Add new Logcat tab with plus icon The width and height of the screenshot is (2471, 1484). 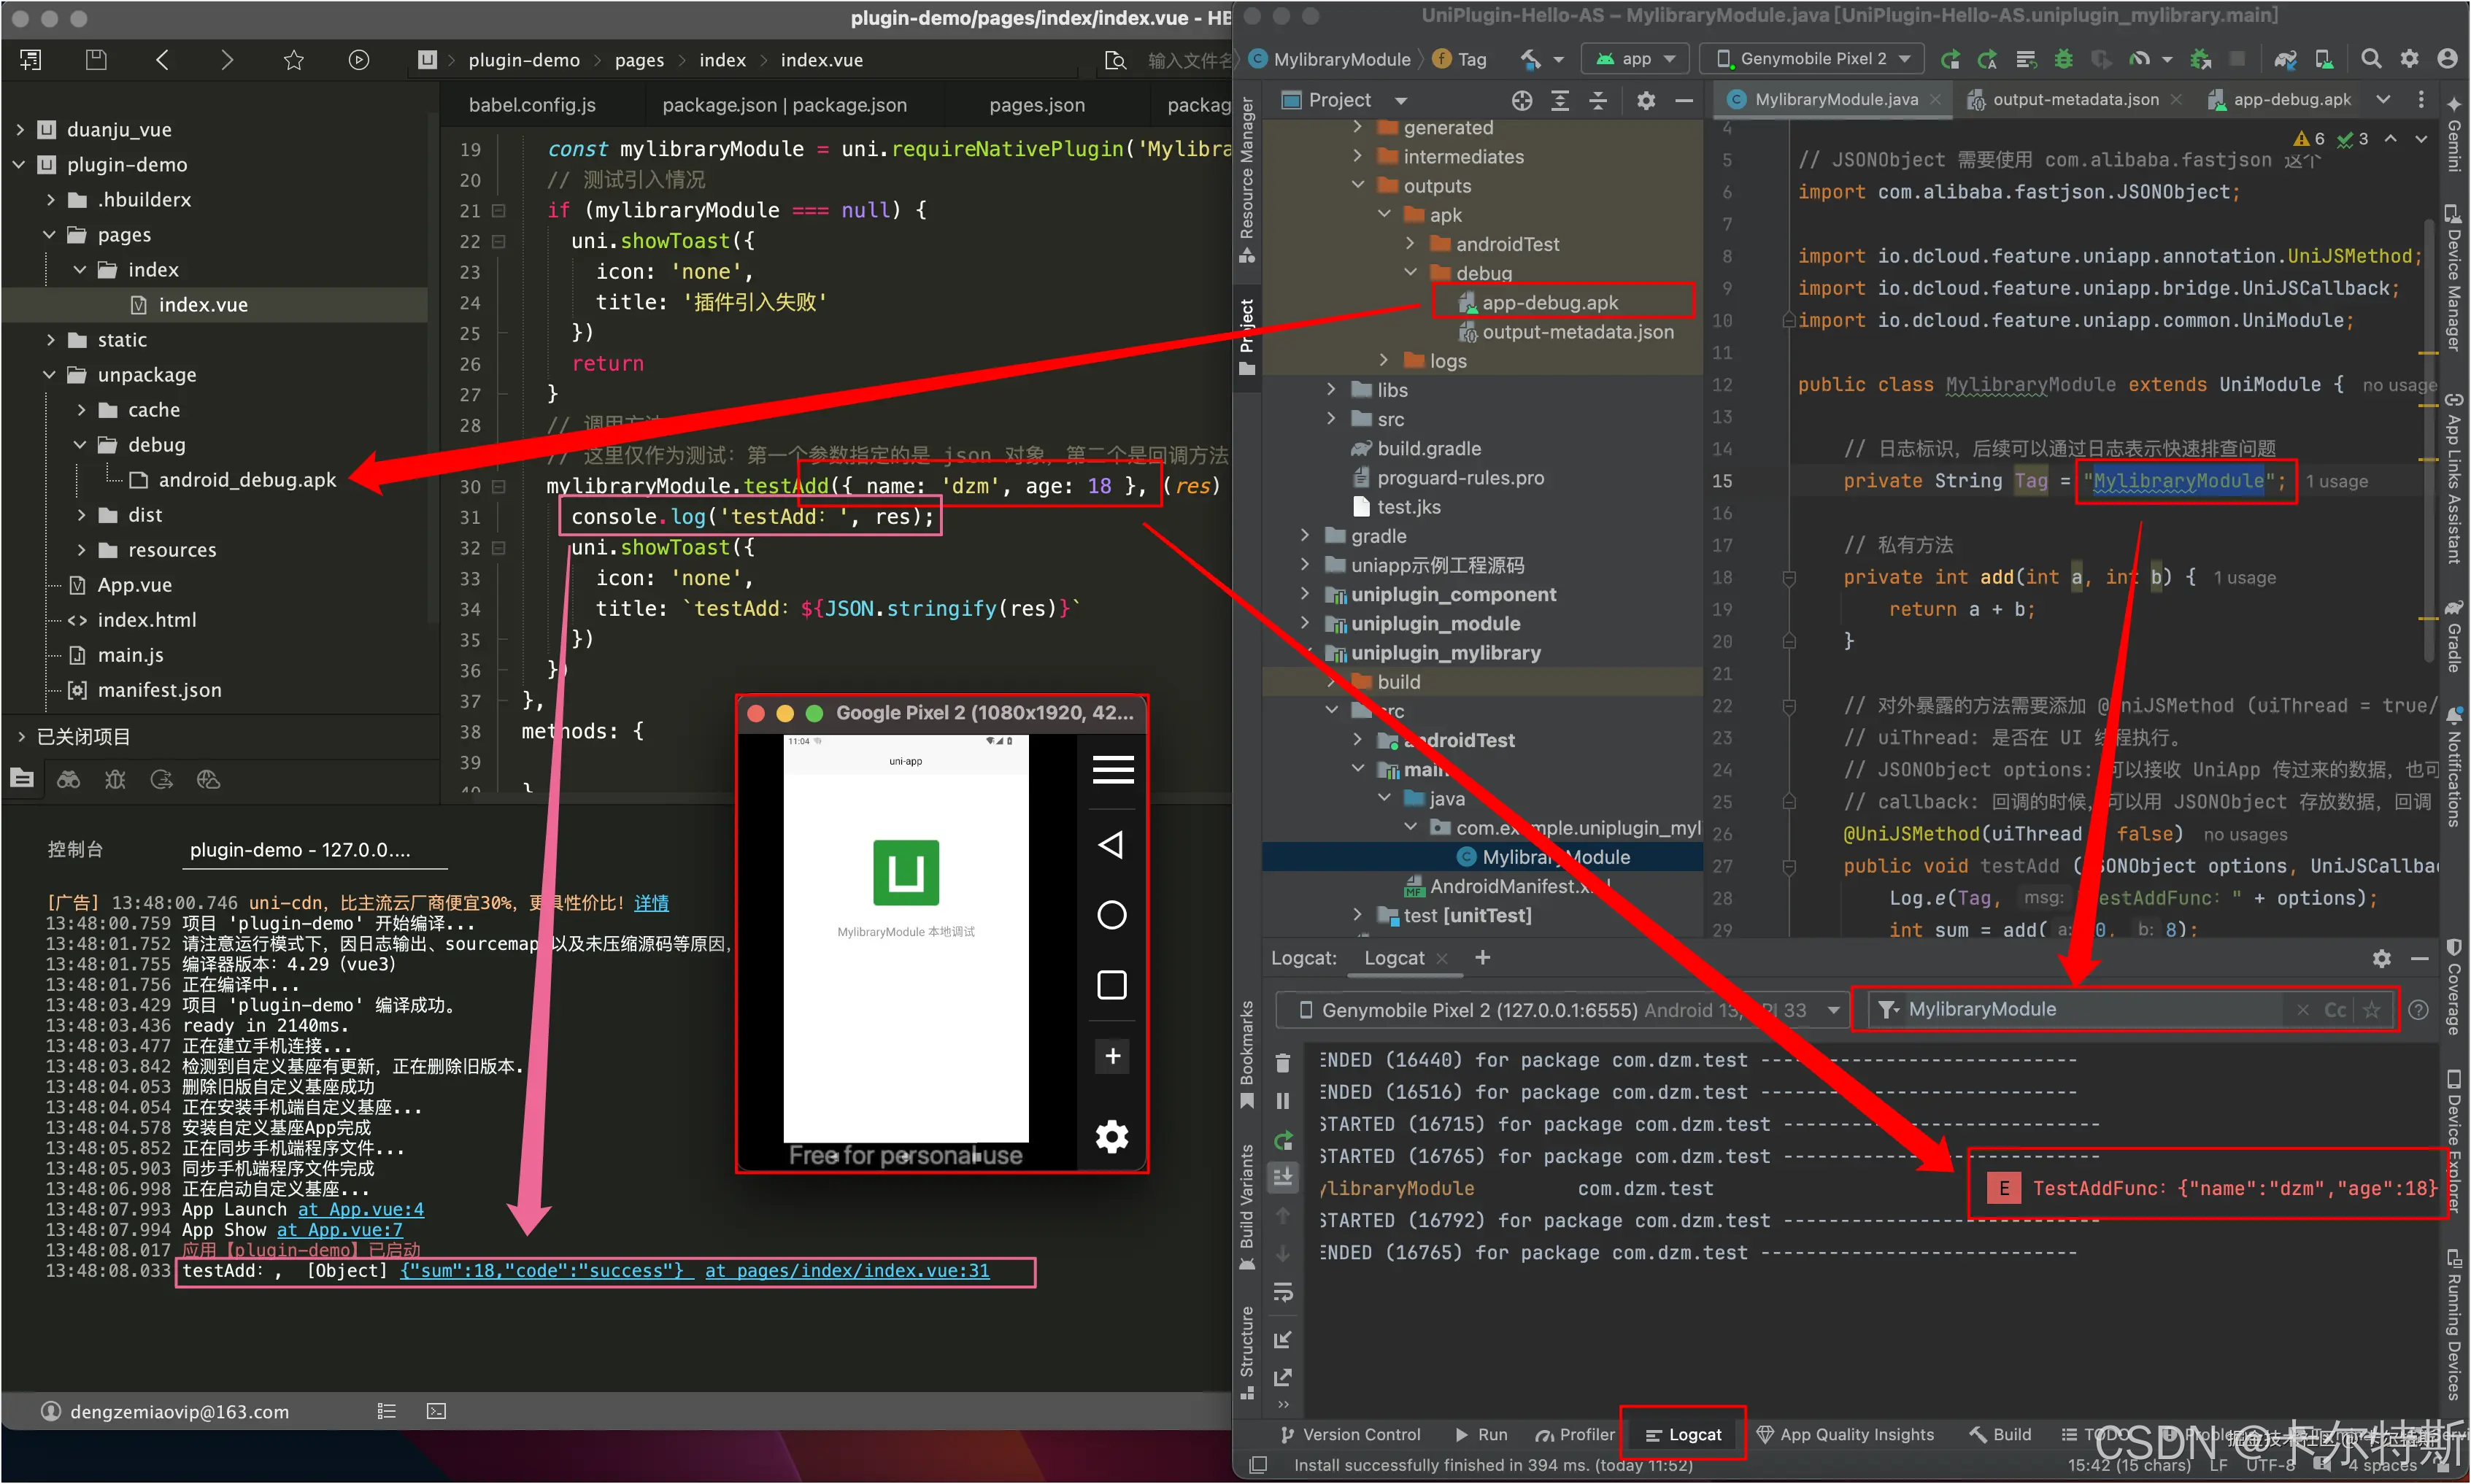pyautogui.click(x=1482, y=958)
